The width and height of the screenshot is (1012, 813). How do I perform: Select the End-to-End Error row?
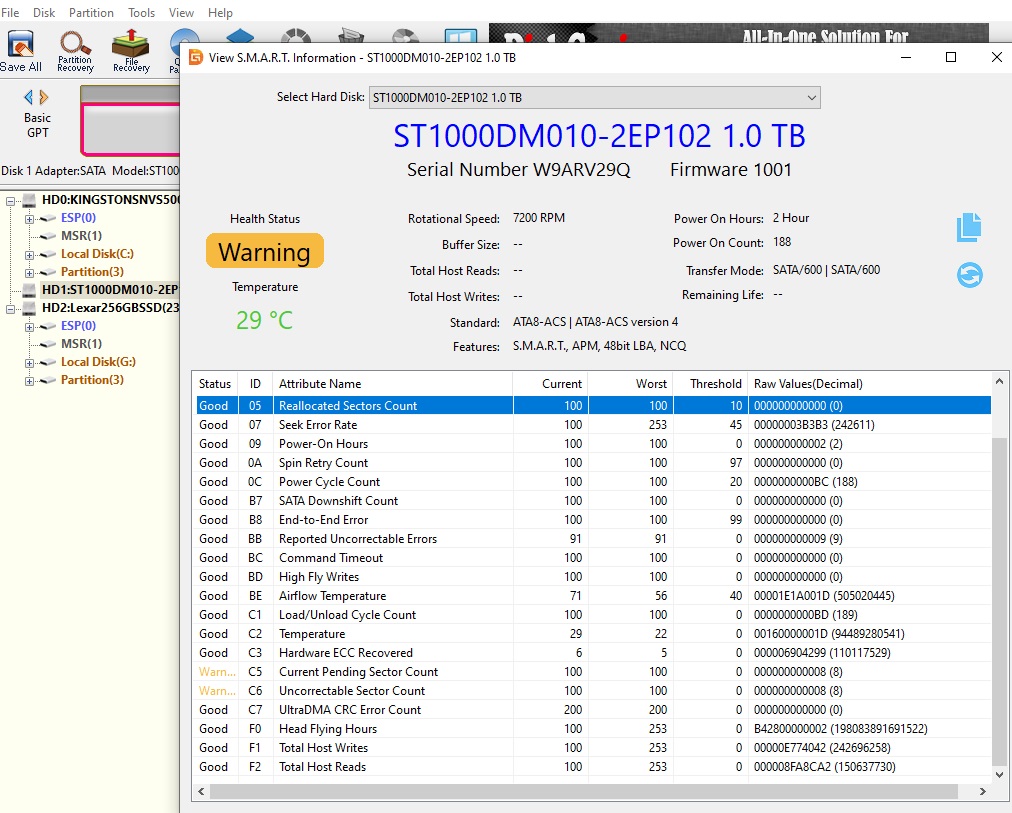point(592,520)
